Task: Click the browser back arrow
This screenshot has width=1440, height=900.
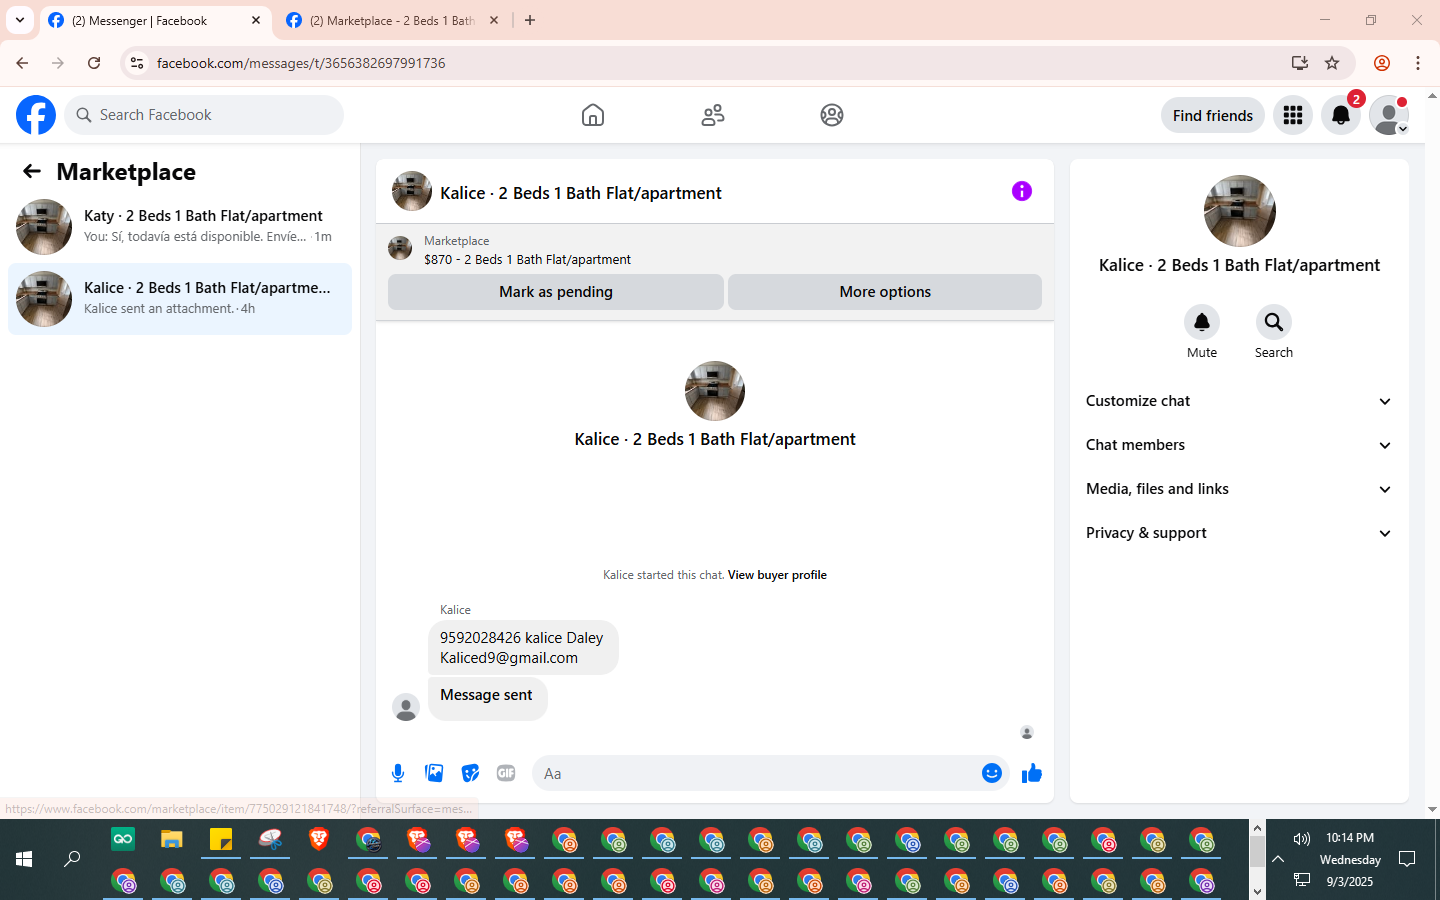Action: click(x=22, y=63)
